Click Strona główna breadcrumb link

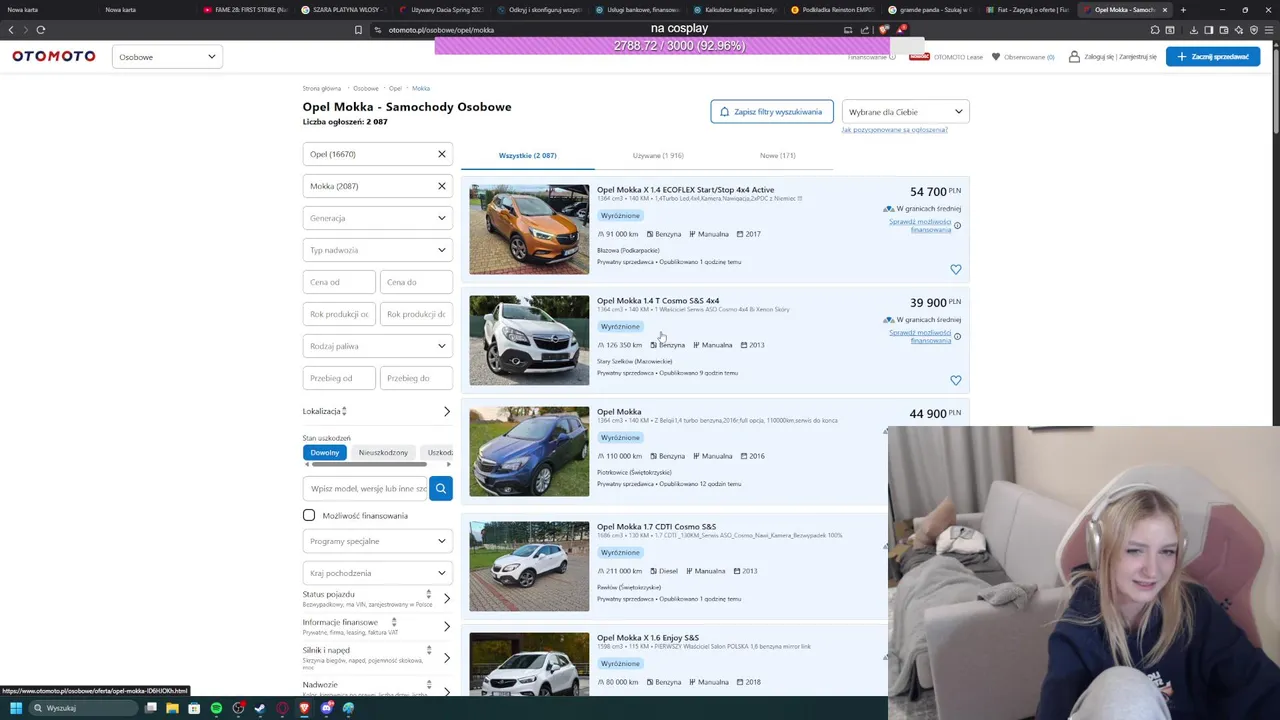point(322,88)
